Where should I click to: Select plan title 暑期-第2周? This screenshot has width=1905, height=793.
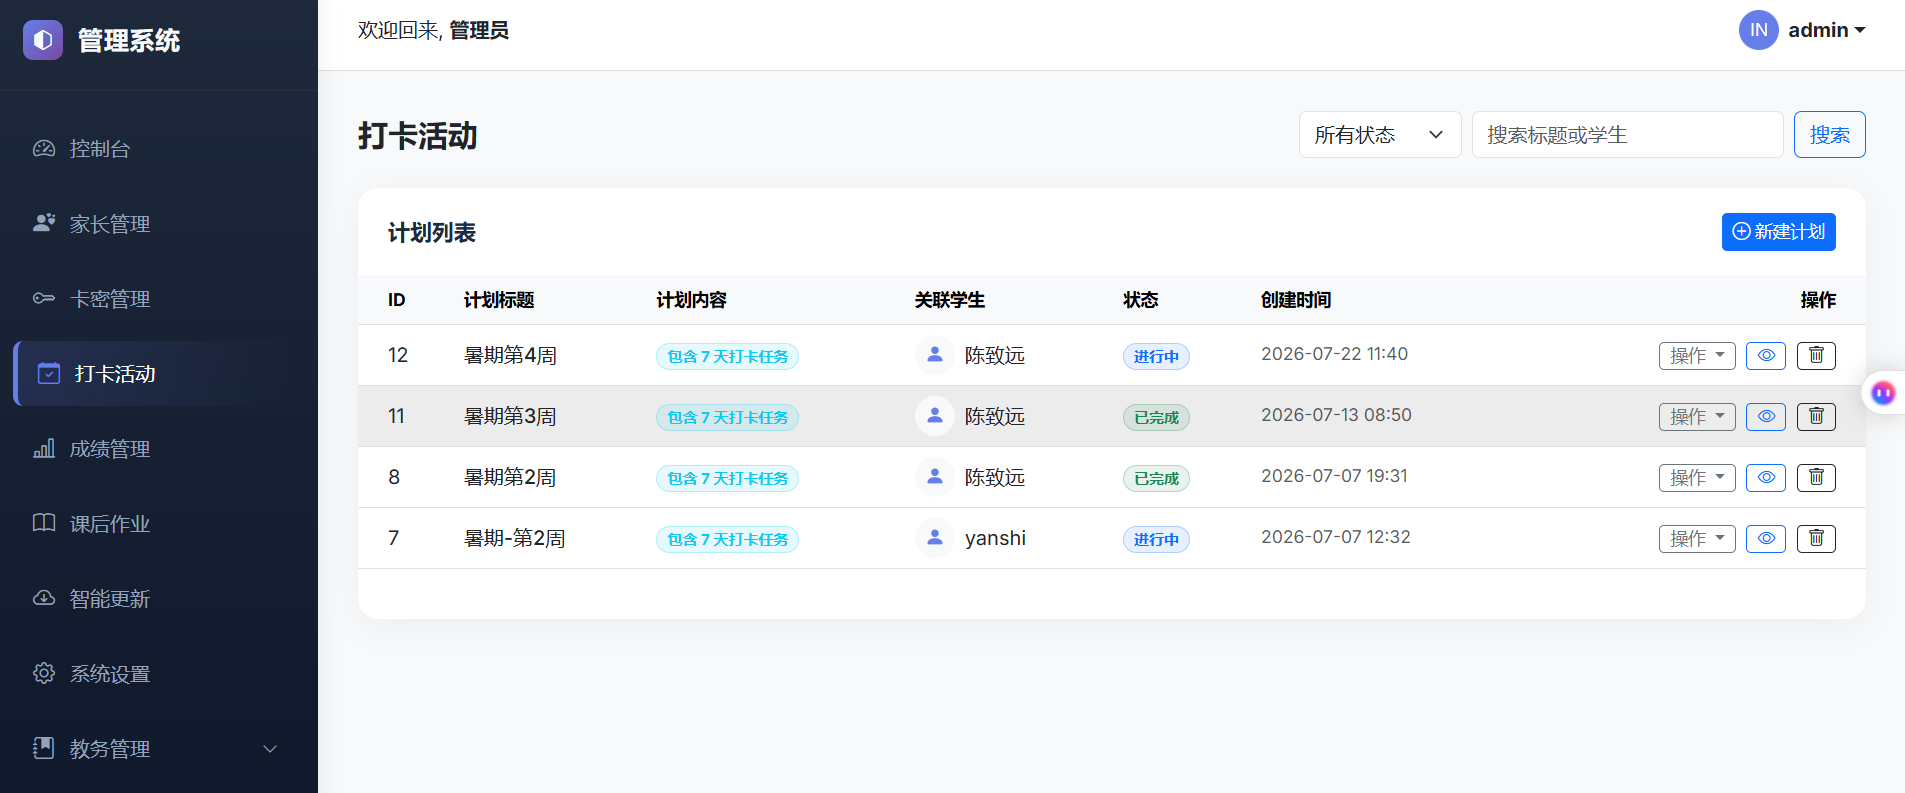514,539
